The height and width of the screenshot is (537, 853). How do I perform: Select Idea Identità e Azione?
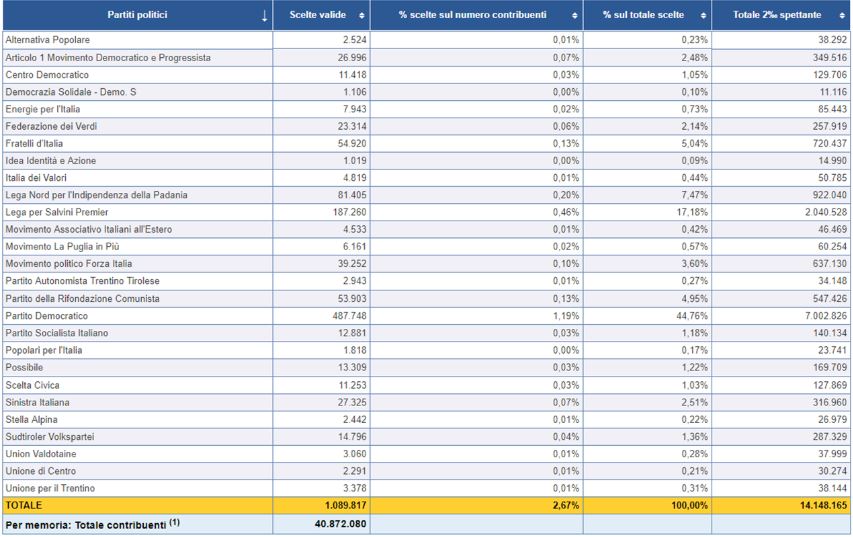51,161
